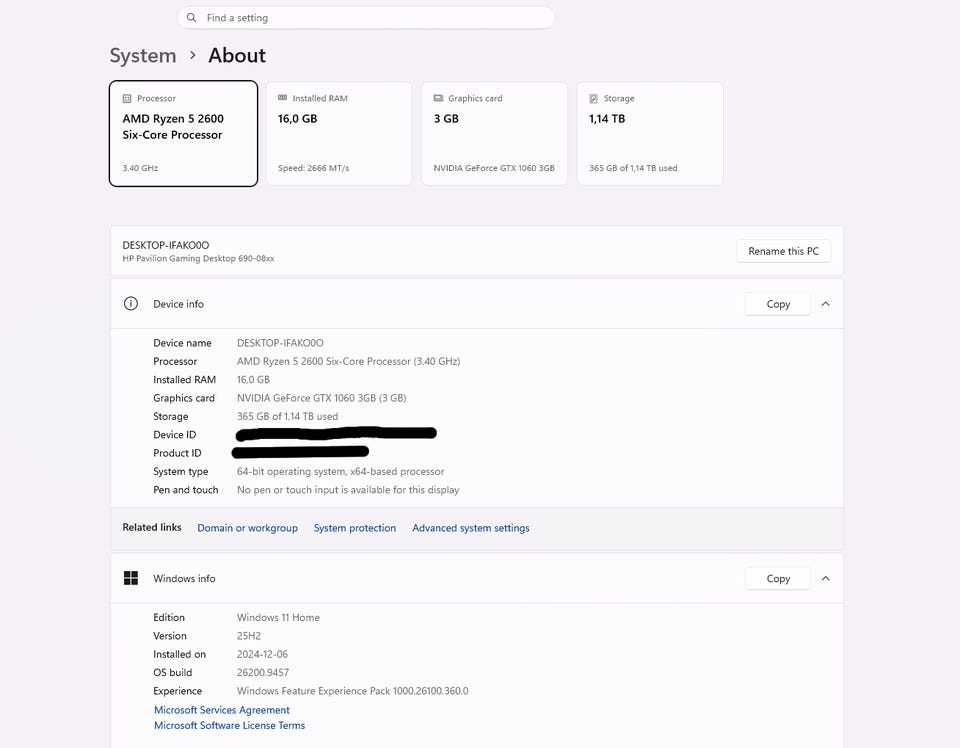This screenshot has width=960, height=748.
Task: Click Windows Feature Experience Pack value
Action: pos(353,691)
